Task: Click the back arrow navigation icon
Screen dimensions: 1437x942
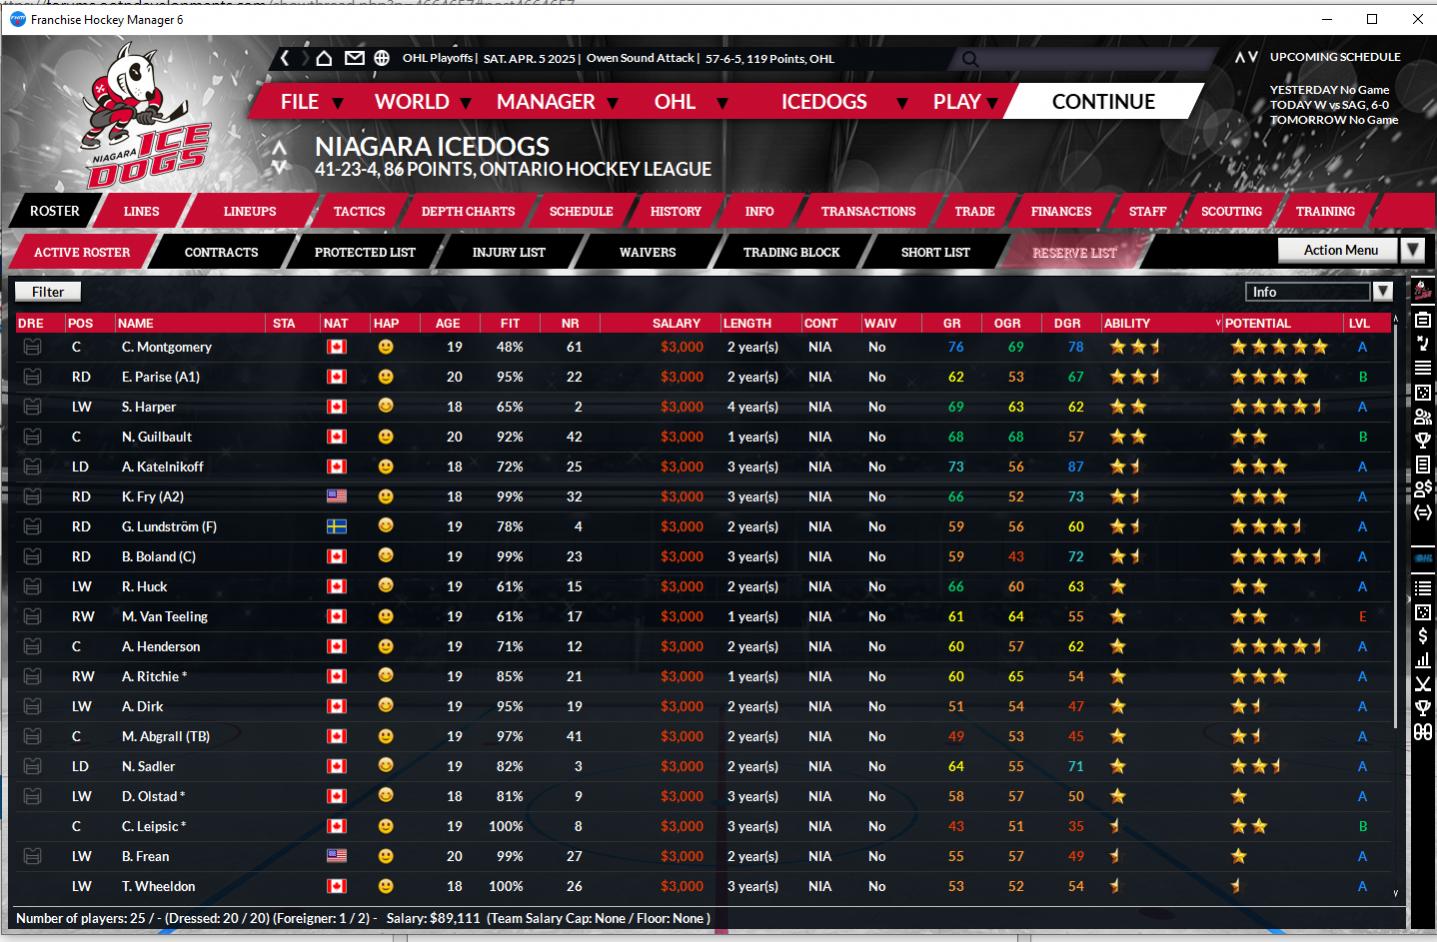Action: [285, 58]
